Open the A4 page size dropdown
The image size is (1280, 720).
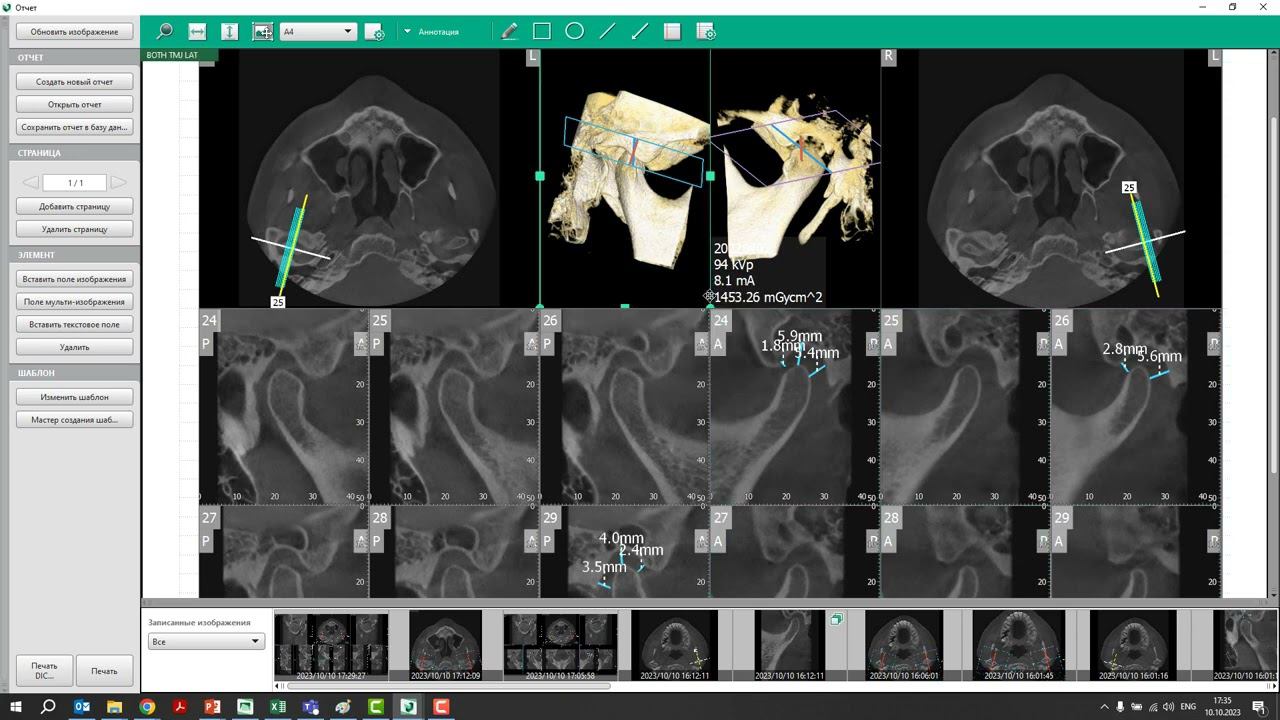318,32
